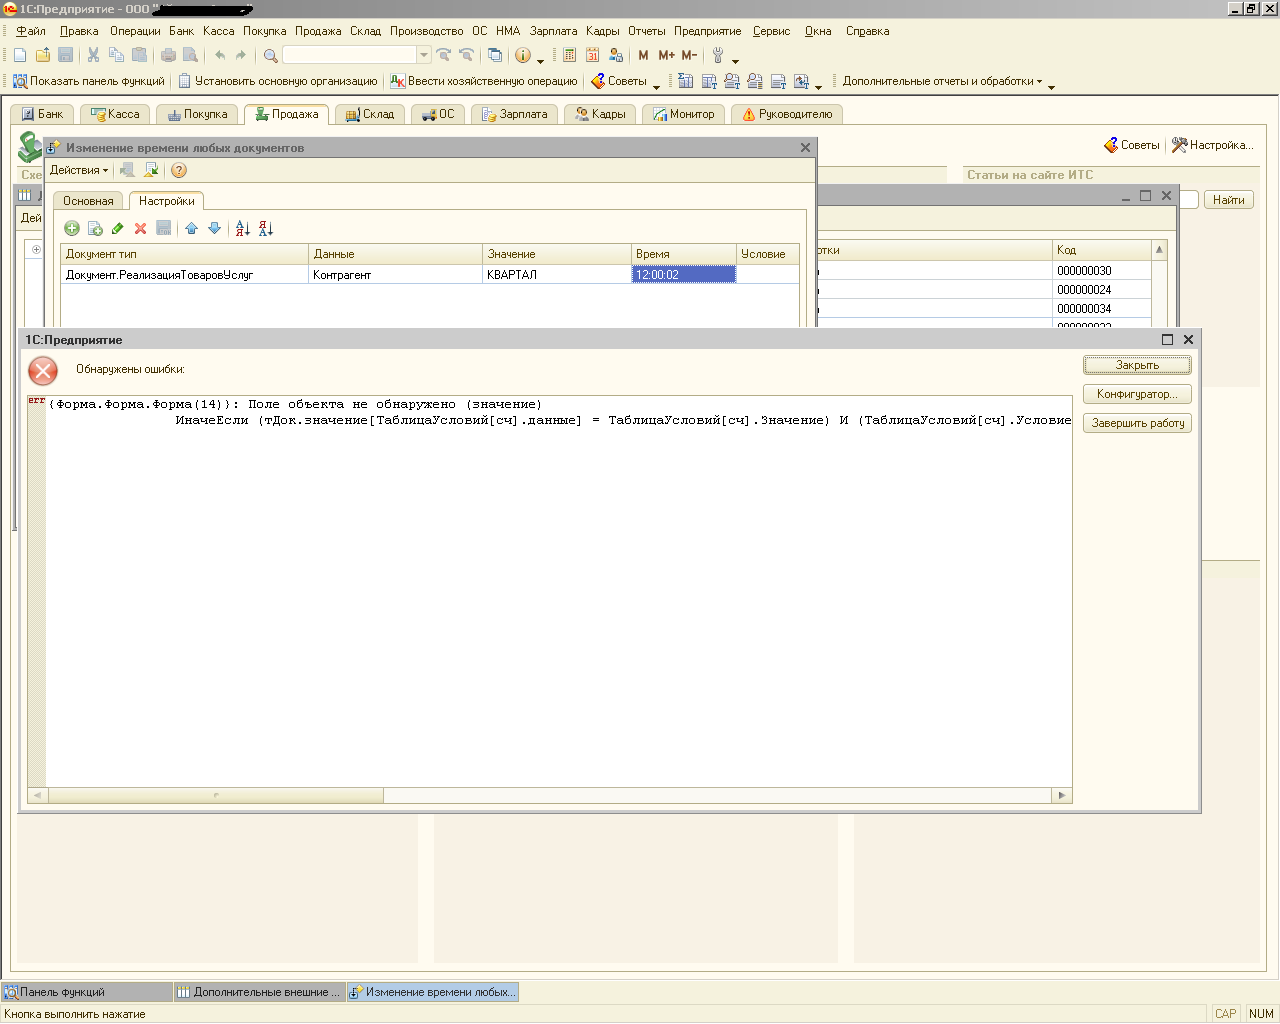Viewport: 1280px width, 1024px height.
Task: Open Дополнительные внешние window in bottom bar
Action: tap(259, 992)
